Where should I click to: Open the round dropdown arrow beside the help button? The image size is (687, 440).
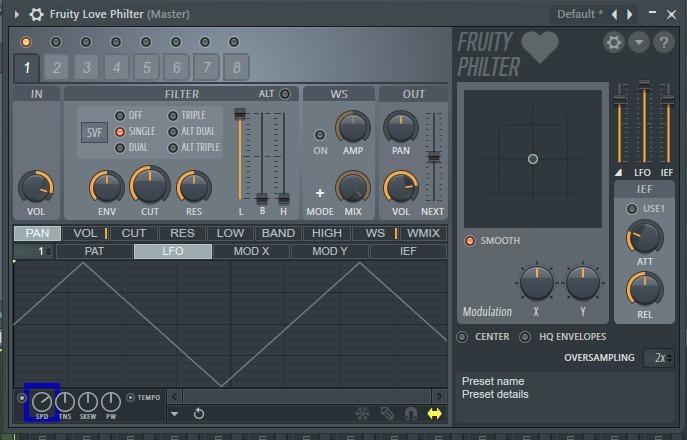pyautogui.click(x=639, y=43)
